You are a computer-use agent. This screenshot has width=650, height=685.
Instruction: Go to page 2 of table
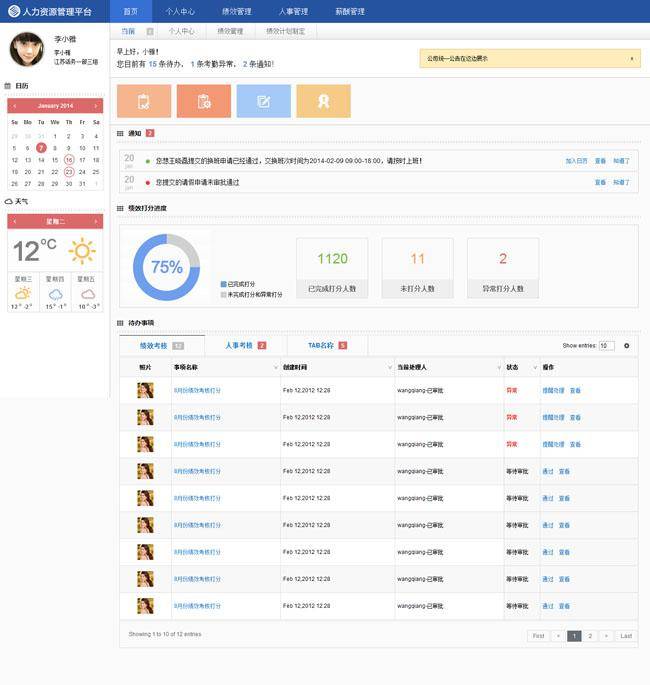(590, 636)
